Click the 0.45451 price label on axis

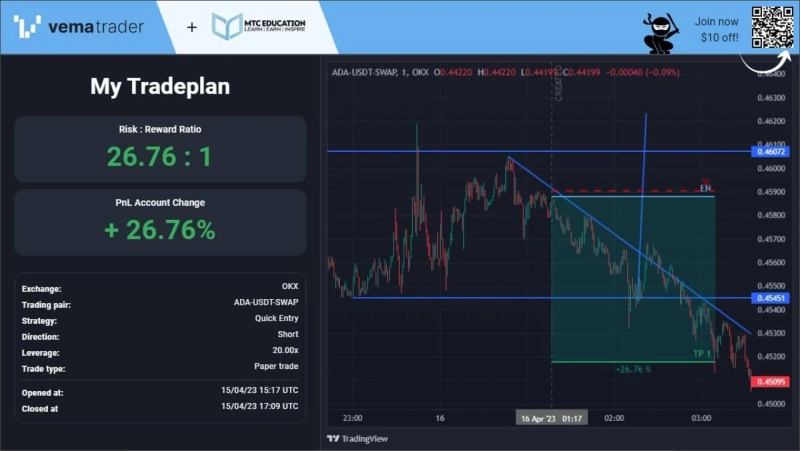click(x=771, y=298)
